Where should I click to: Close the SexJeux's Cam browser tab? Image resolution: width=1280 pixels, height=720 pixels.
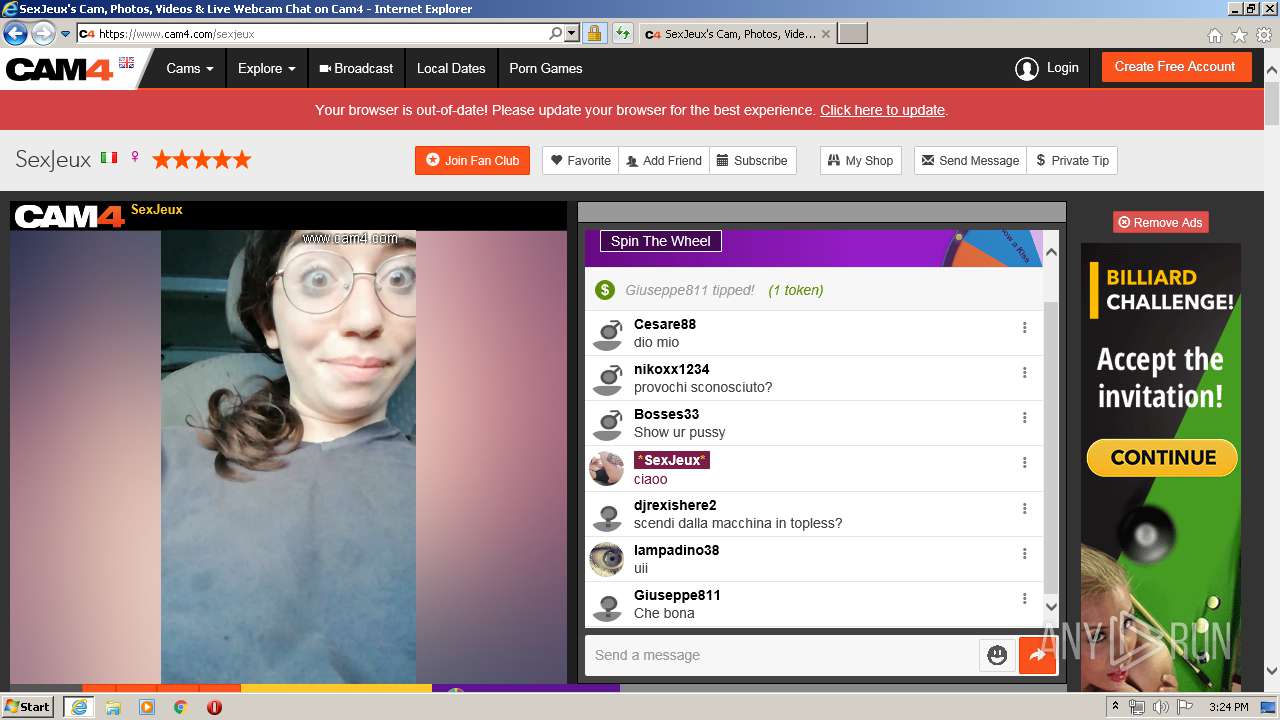click(826, 34)
